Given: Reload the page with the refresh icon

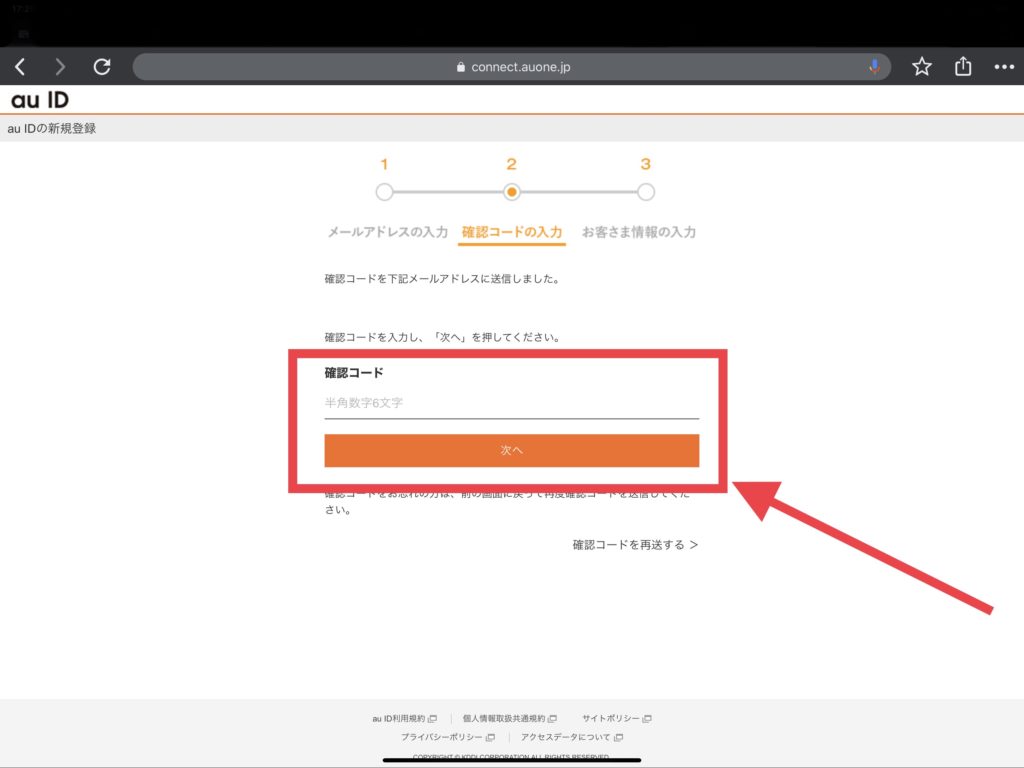Looking at the screenshot, I should click(102, 67).
